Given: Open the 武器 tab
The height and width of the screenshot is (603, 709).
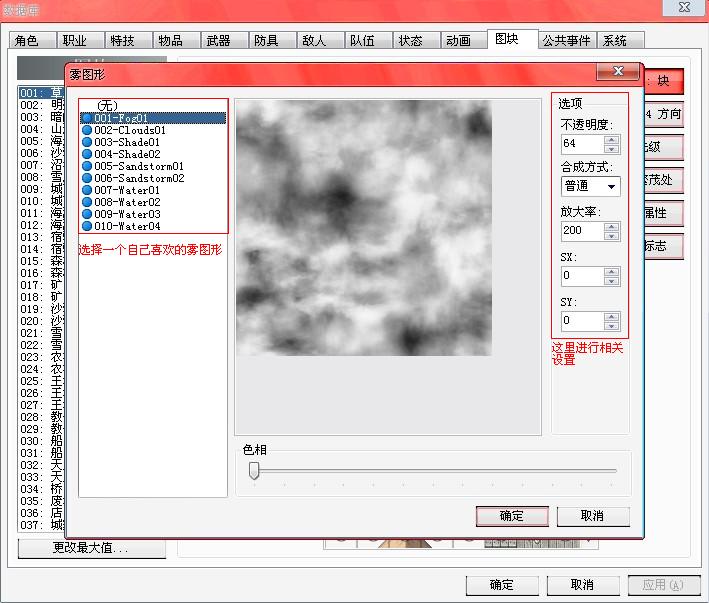Looking at the screenshot, I should [224, 41].
